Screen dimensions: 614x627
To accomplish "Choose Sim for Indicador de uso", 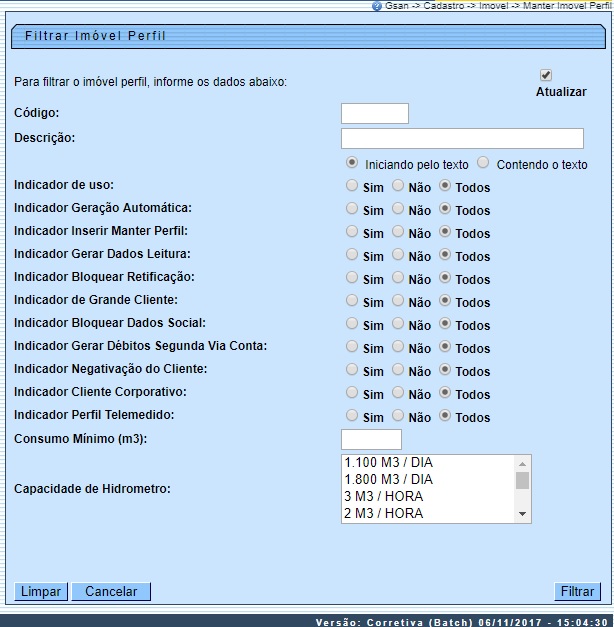I will 351,185.
